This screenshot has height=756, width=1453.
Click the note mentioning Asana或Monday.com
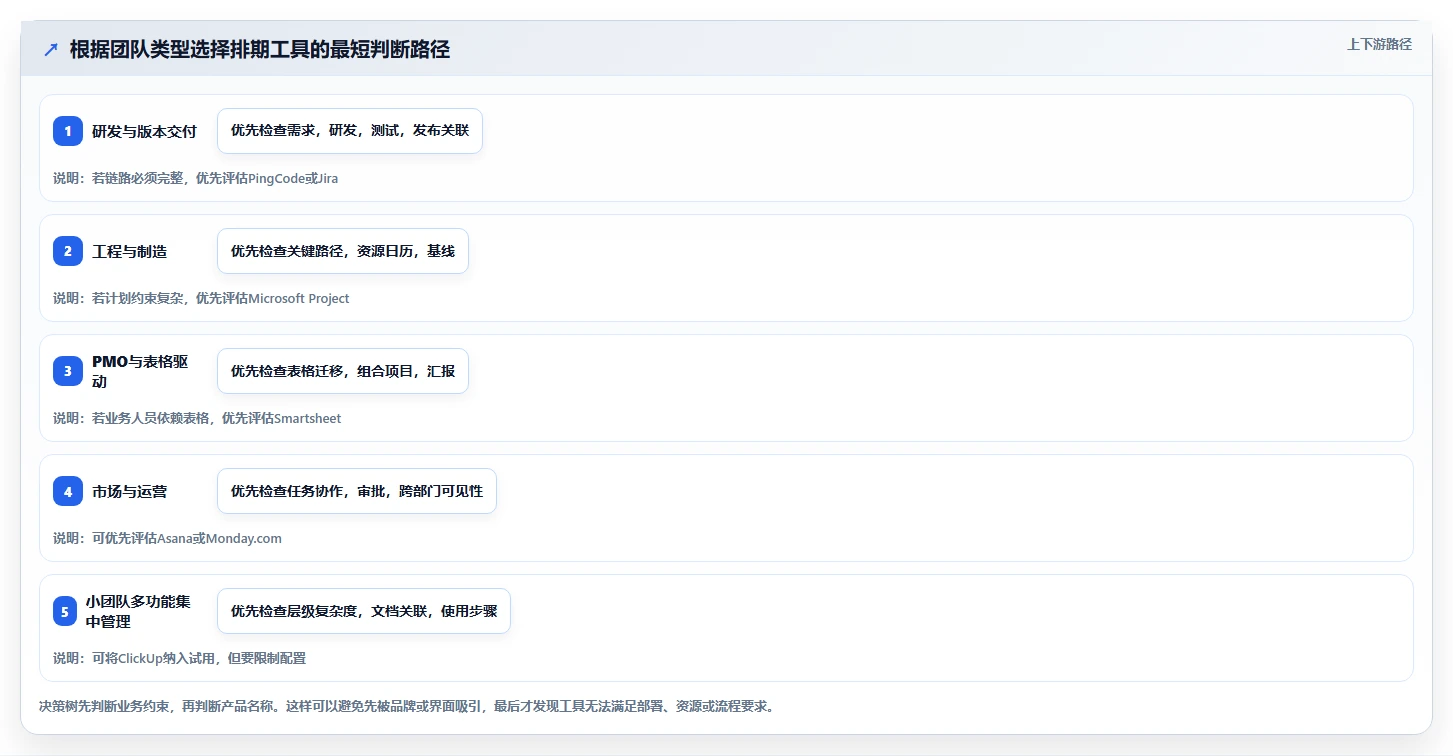coord(167,538)
